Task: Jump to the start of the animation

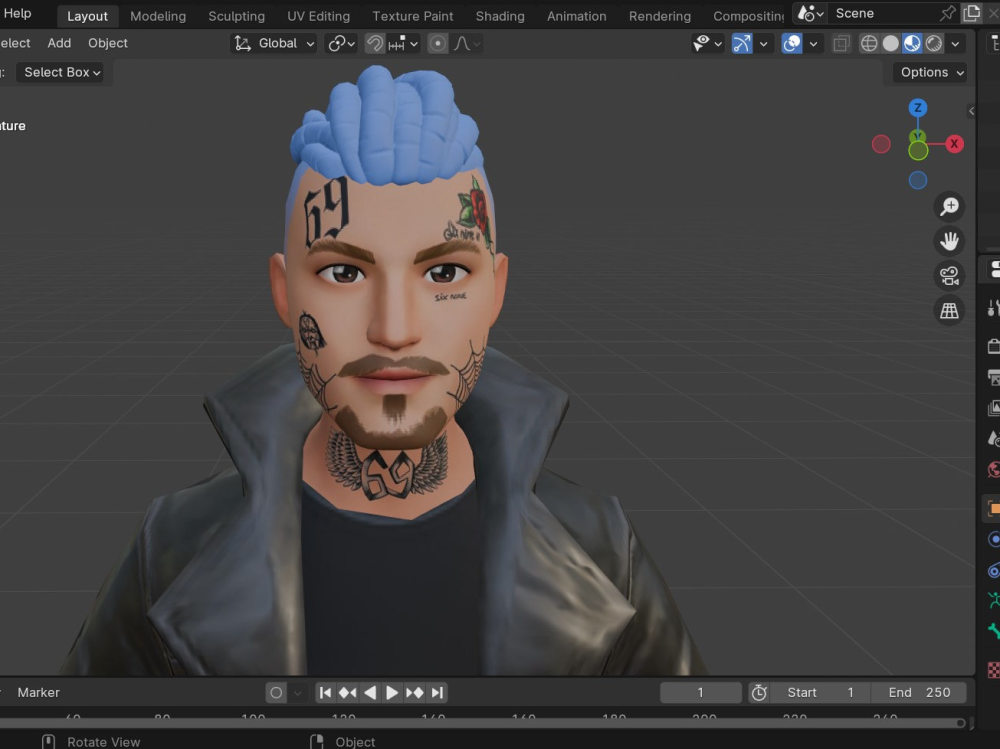Action: (324, 691)
